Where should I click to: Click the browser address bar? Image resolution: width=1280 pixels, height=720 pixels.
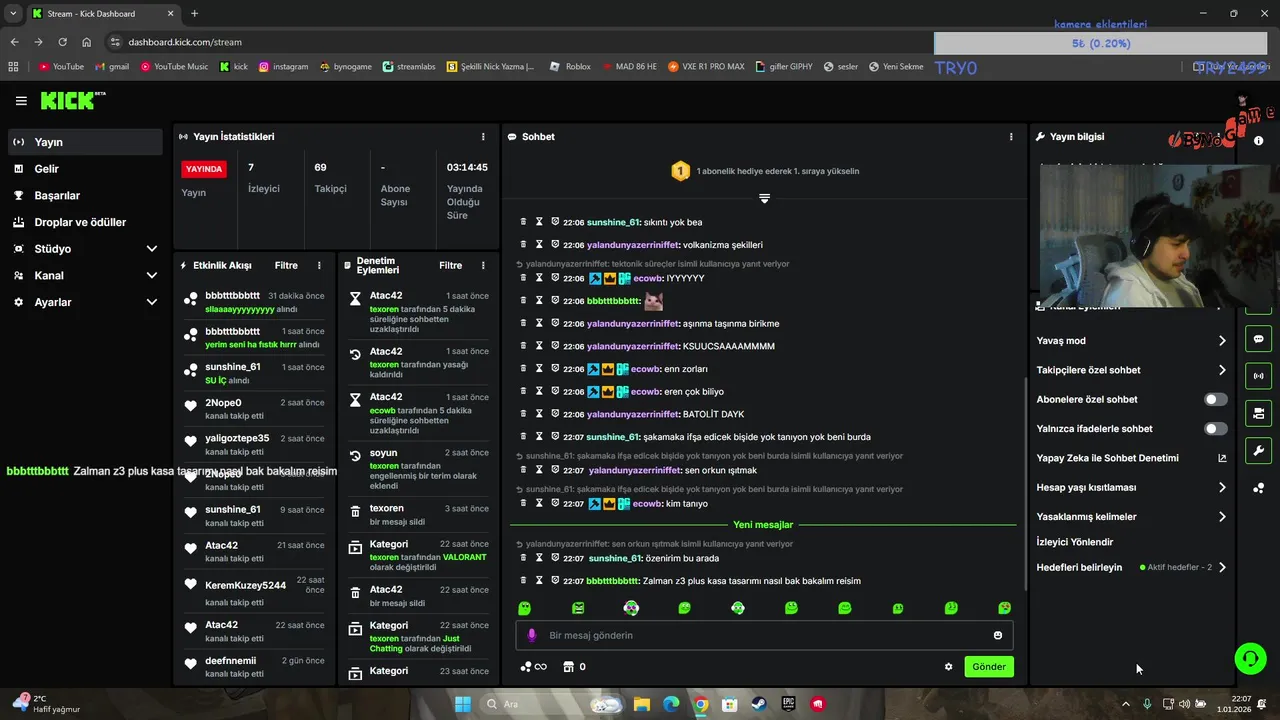(520, 42)
